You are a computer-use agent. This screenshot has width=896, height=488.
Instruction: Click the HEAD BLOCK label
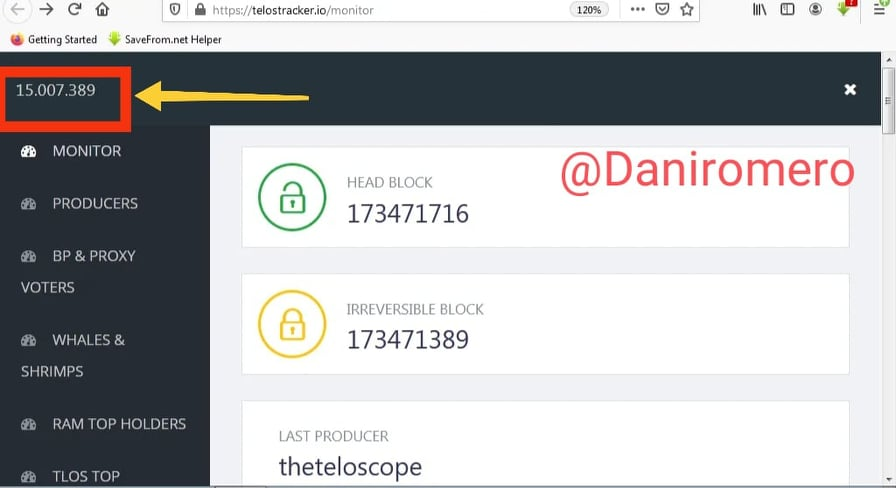[x=390, y=182]
